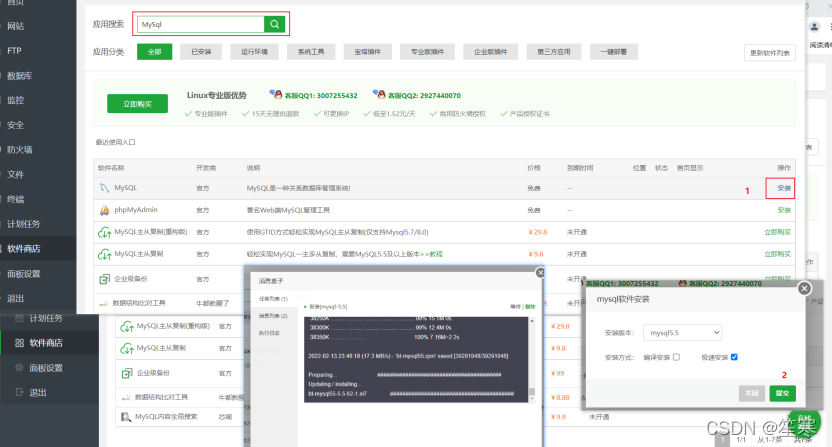This screenshot has width=832, height=447.
Task: Click the grid icon beside 软件商店
Action: coord(20,343)
